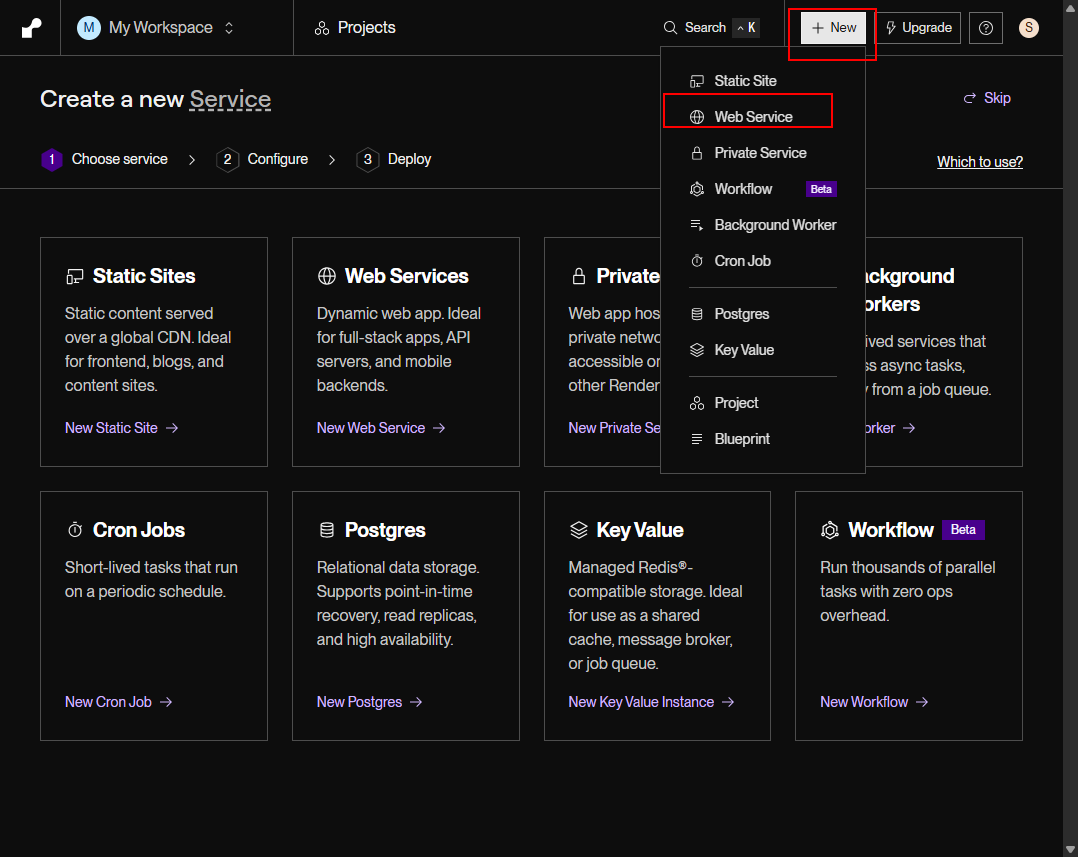
Task: Open the help question mark icon
Action: point(985,27)
